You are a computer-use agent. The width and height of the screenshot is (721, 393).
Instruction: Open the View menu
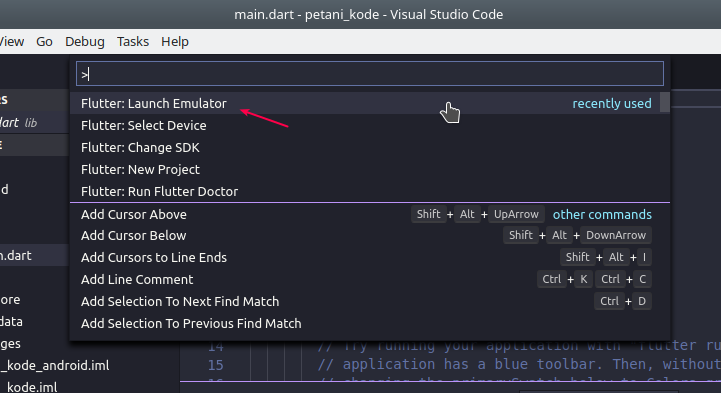pyautogui.click(x=12, y=42)
